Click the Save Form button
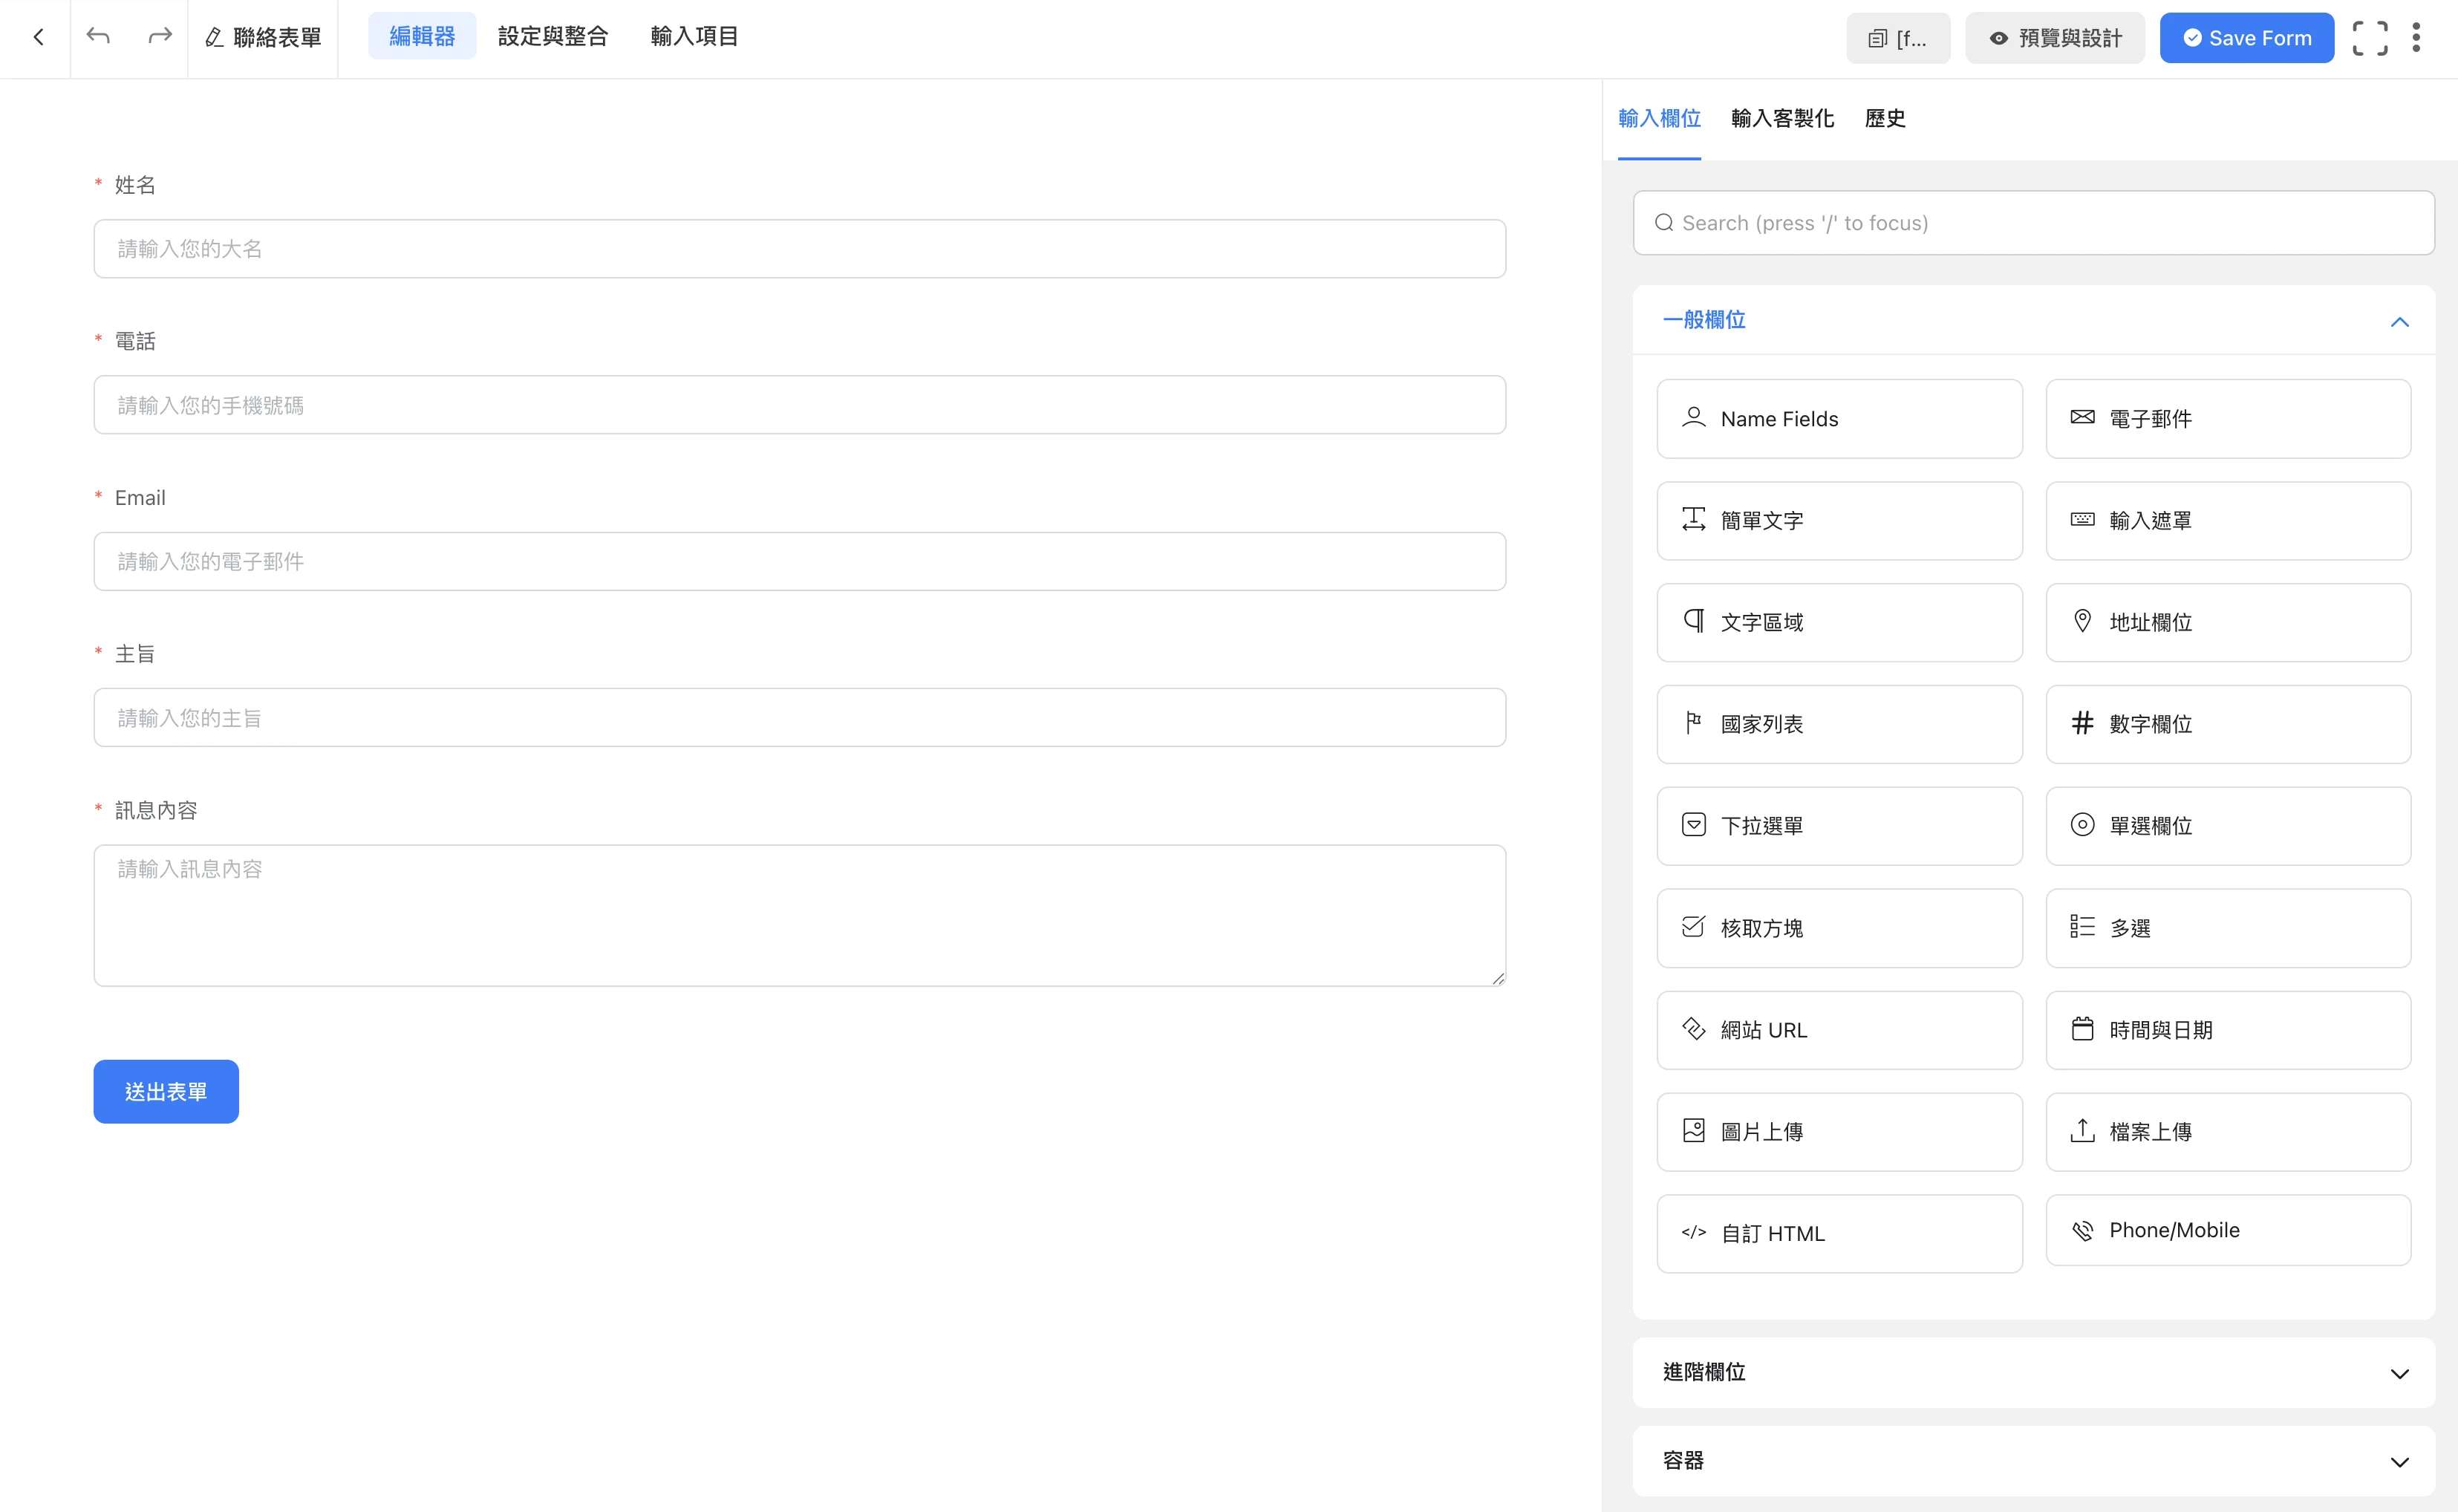 [2246, 38]
